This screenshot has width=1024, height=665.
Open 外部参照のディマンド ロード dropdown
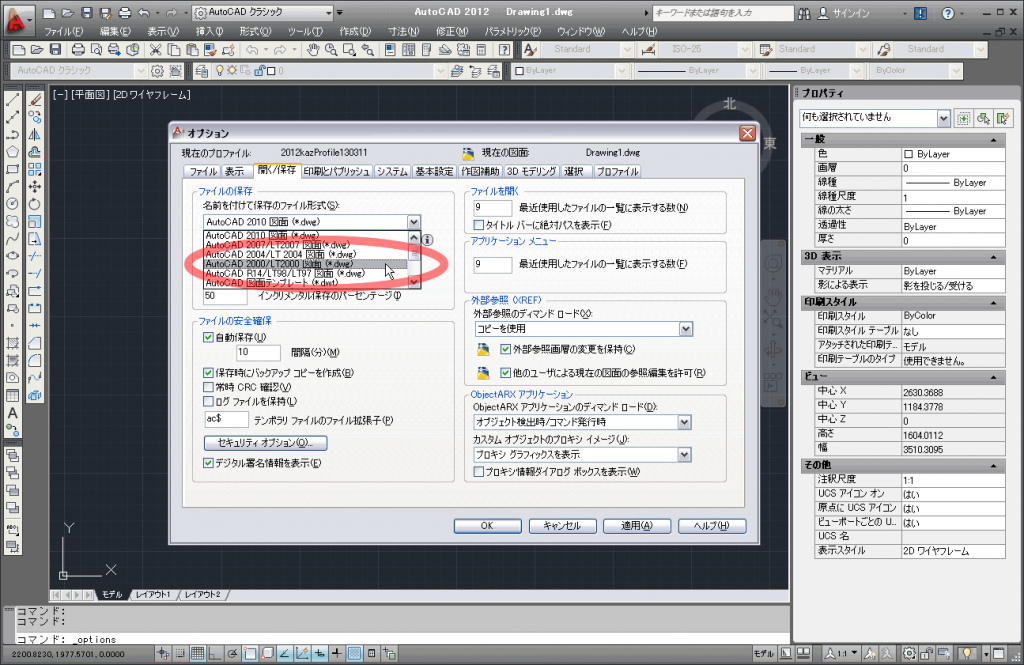click(685, 329)
